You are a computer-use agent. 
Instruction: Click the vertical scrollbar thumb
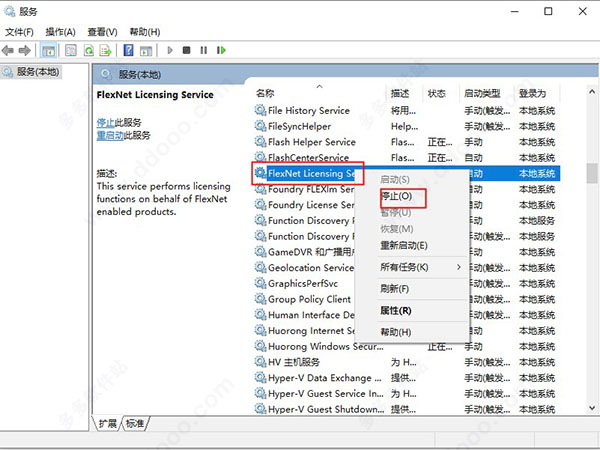point(592,173)
